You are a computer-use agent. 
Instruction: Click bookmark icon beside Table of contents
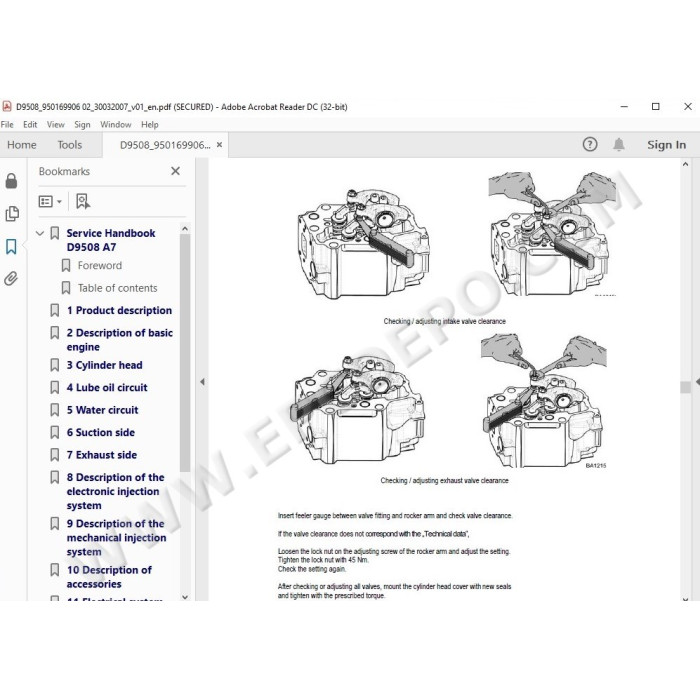(66, 288)
